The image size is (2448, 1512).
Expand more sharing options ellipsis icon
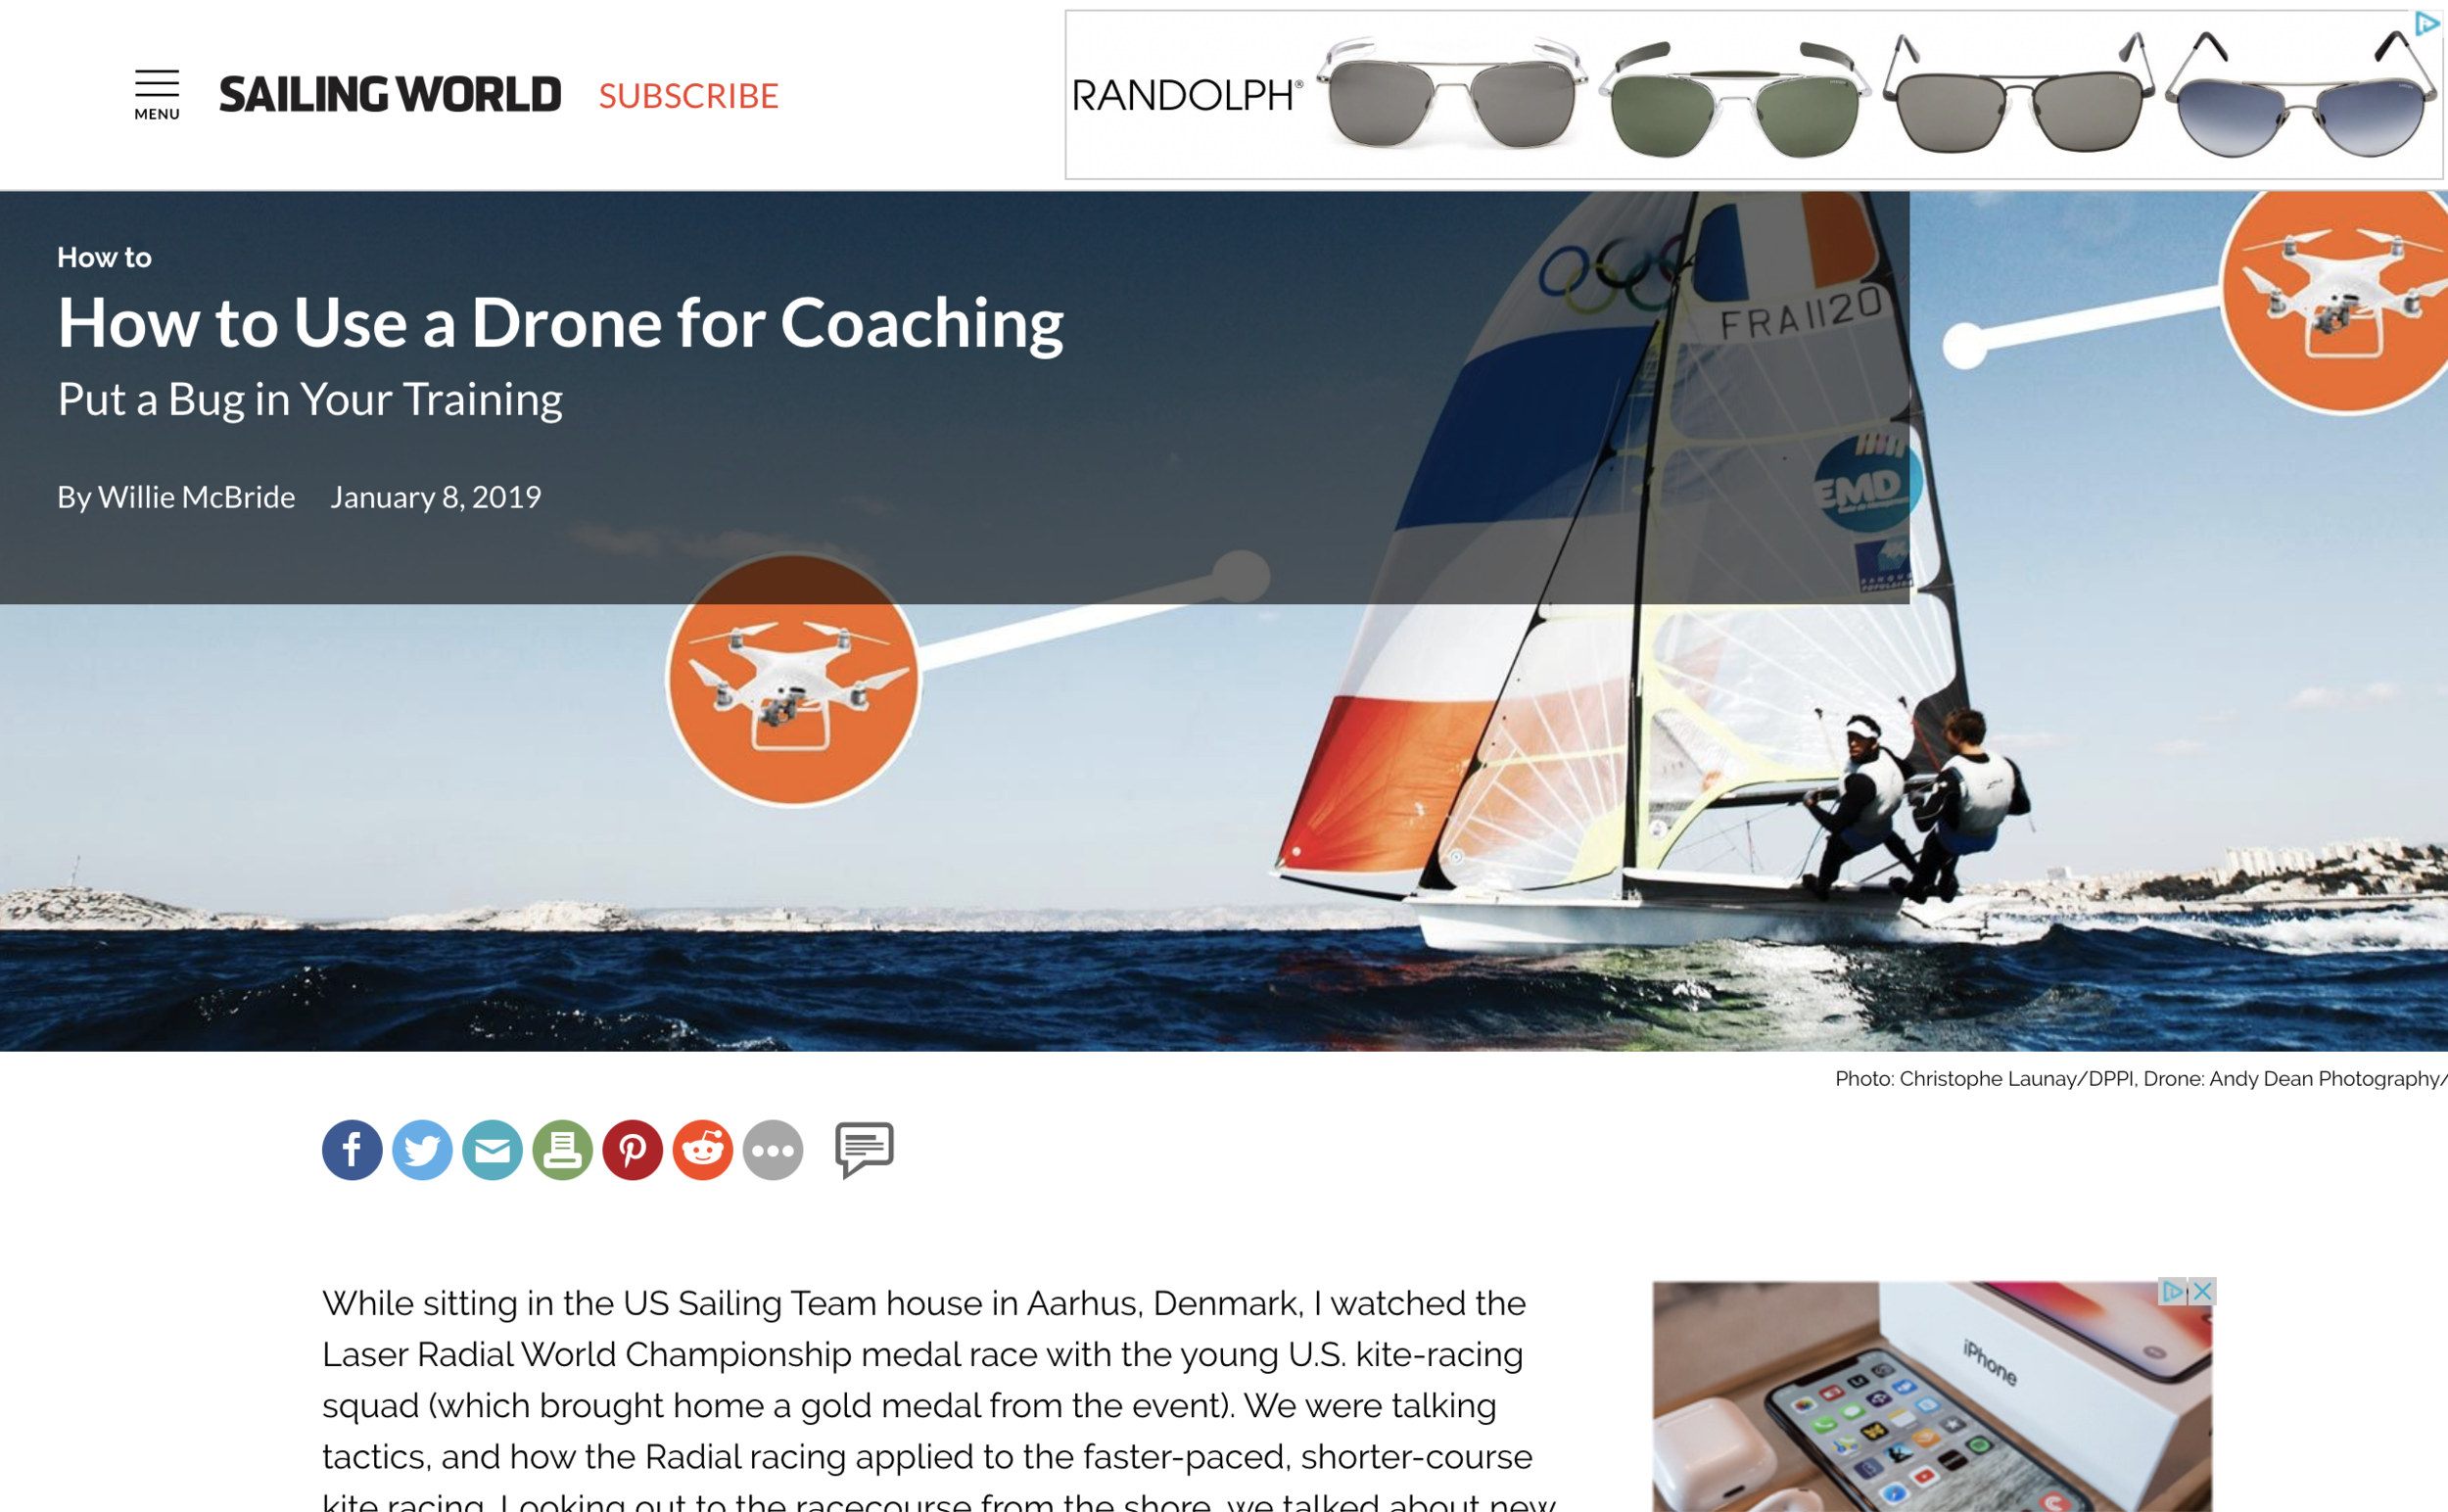point(772,1150)
